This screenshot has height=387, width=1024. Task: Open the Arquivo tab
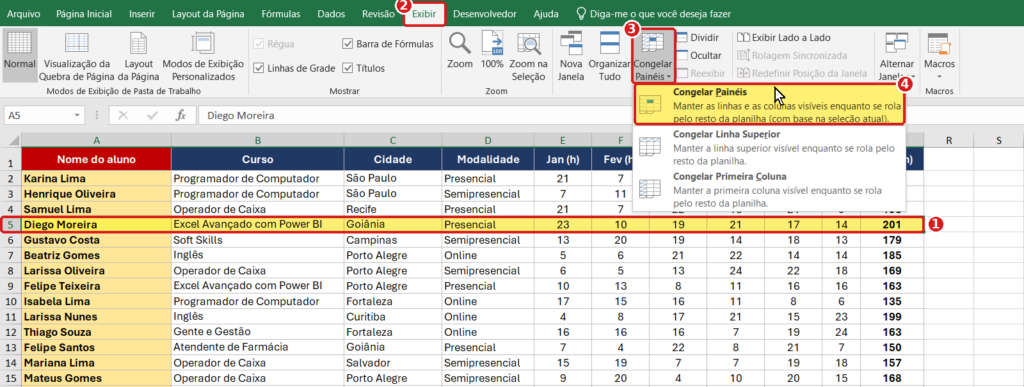click(x=23, y=13)
